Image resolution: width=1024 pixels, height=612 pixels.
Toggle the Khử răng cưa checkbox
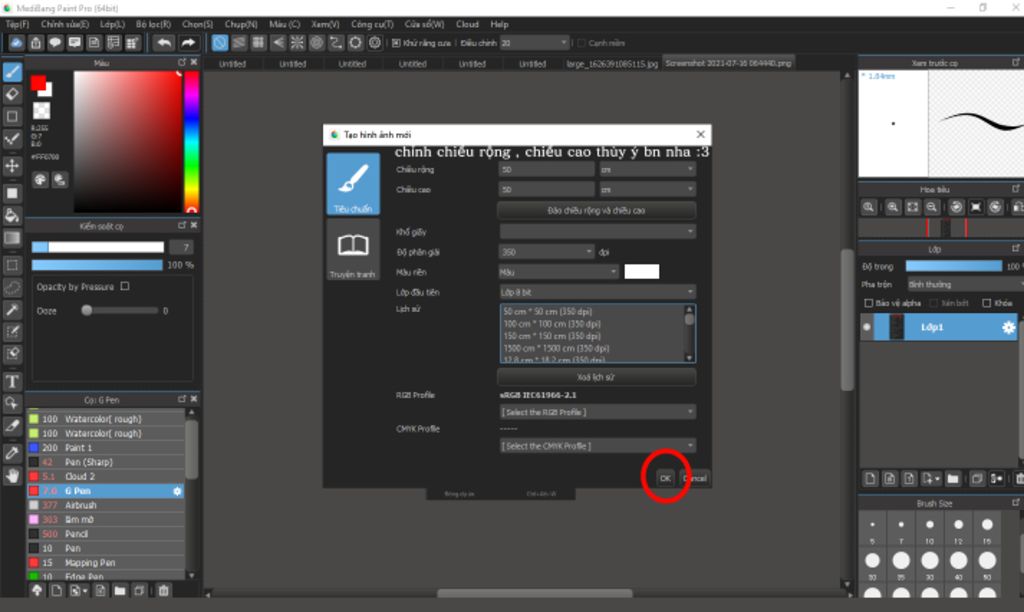coord(396,43)
